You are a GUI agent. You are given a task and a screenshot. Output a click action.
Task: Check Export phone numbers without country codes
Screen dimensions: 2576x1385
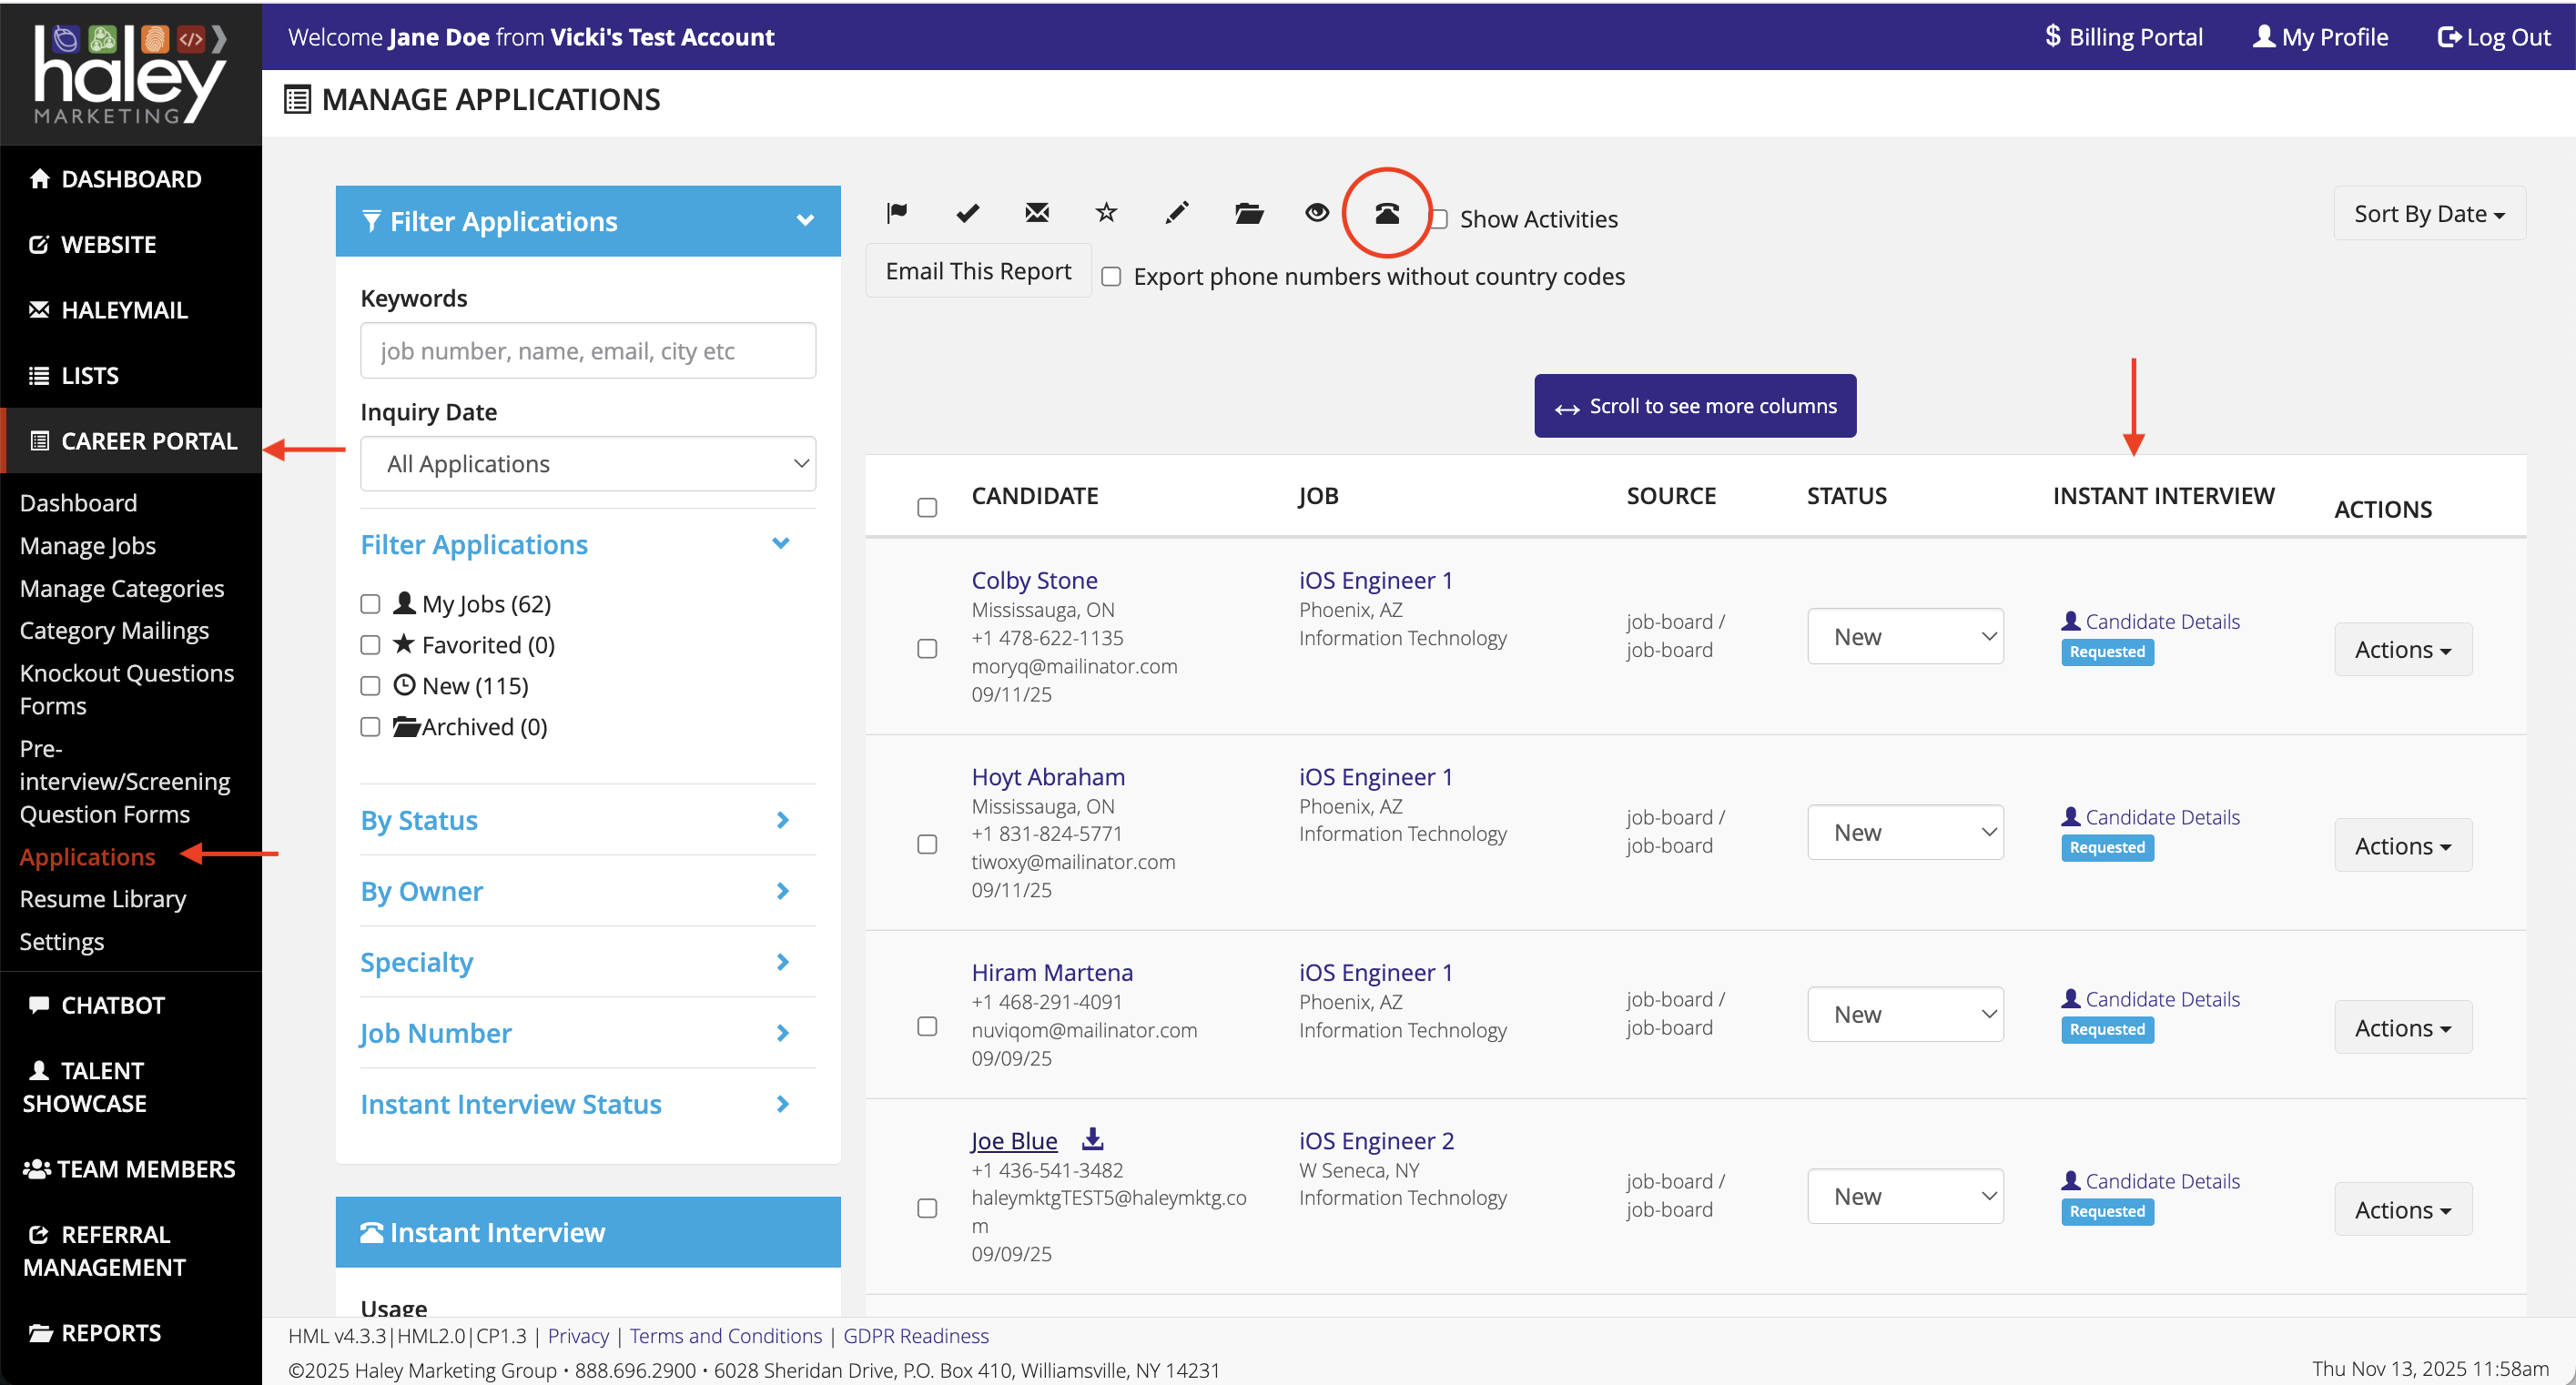click(x=1111, y=277)
